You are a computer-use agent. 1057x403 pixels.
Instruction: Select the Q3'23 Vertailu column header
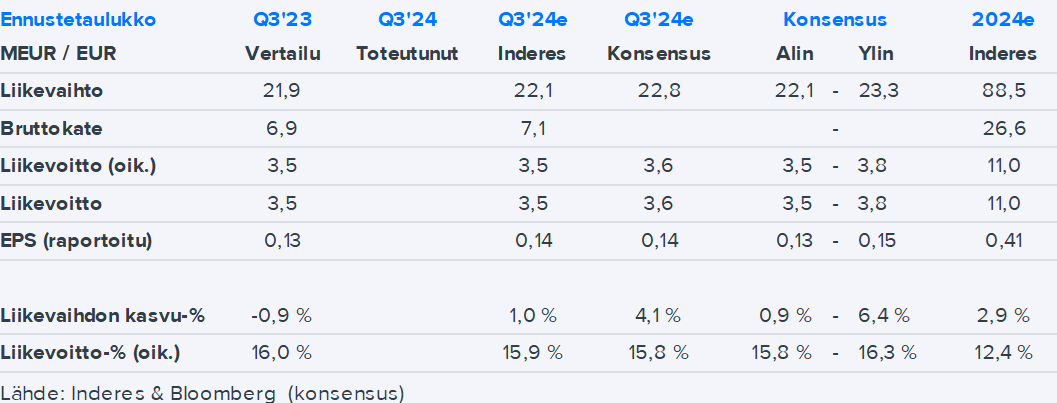[x=282, y=20]
